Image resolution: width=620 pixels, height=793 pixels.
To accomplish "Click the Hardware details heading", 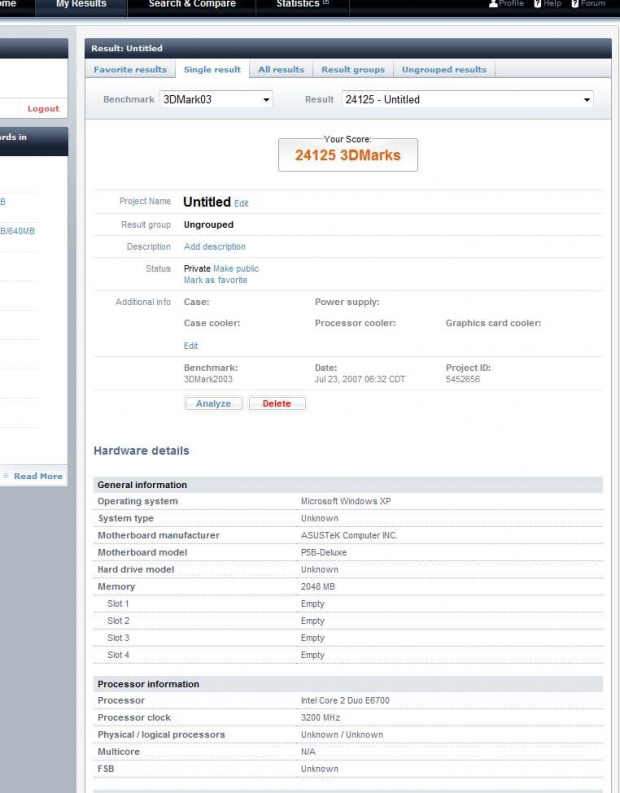I will click(142, 451).
